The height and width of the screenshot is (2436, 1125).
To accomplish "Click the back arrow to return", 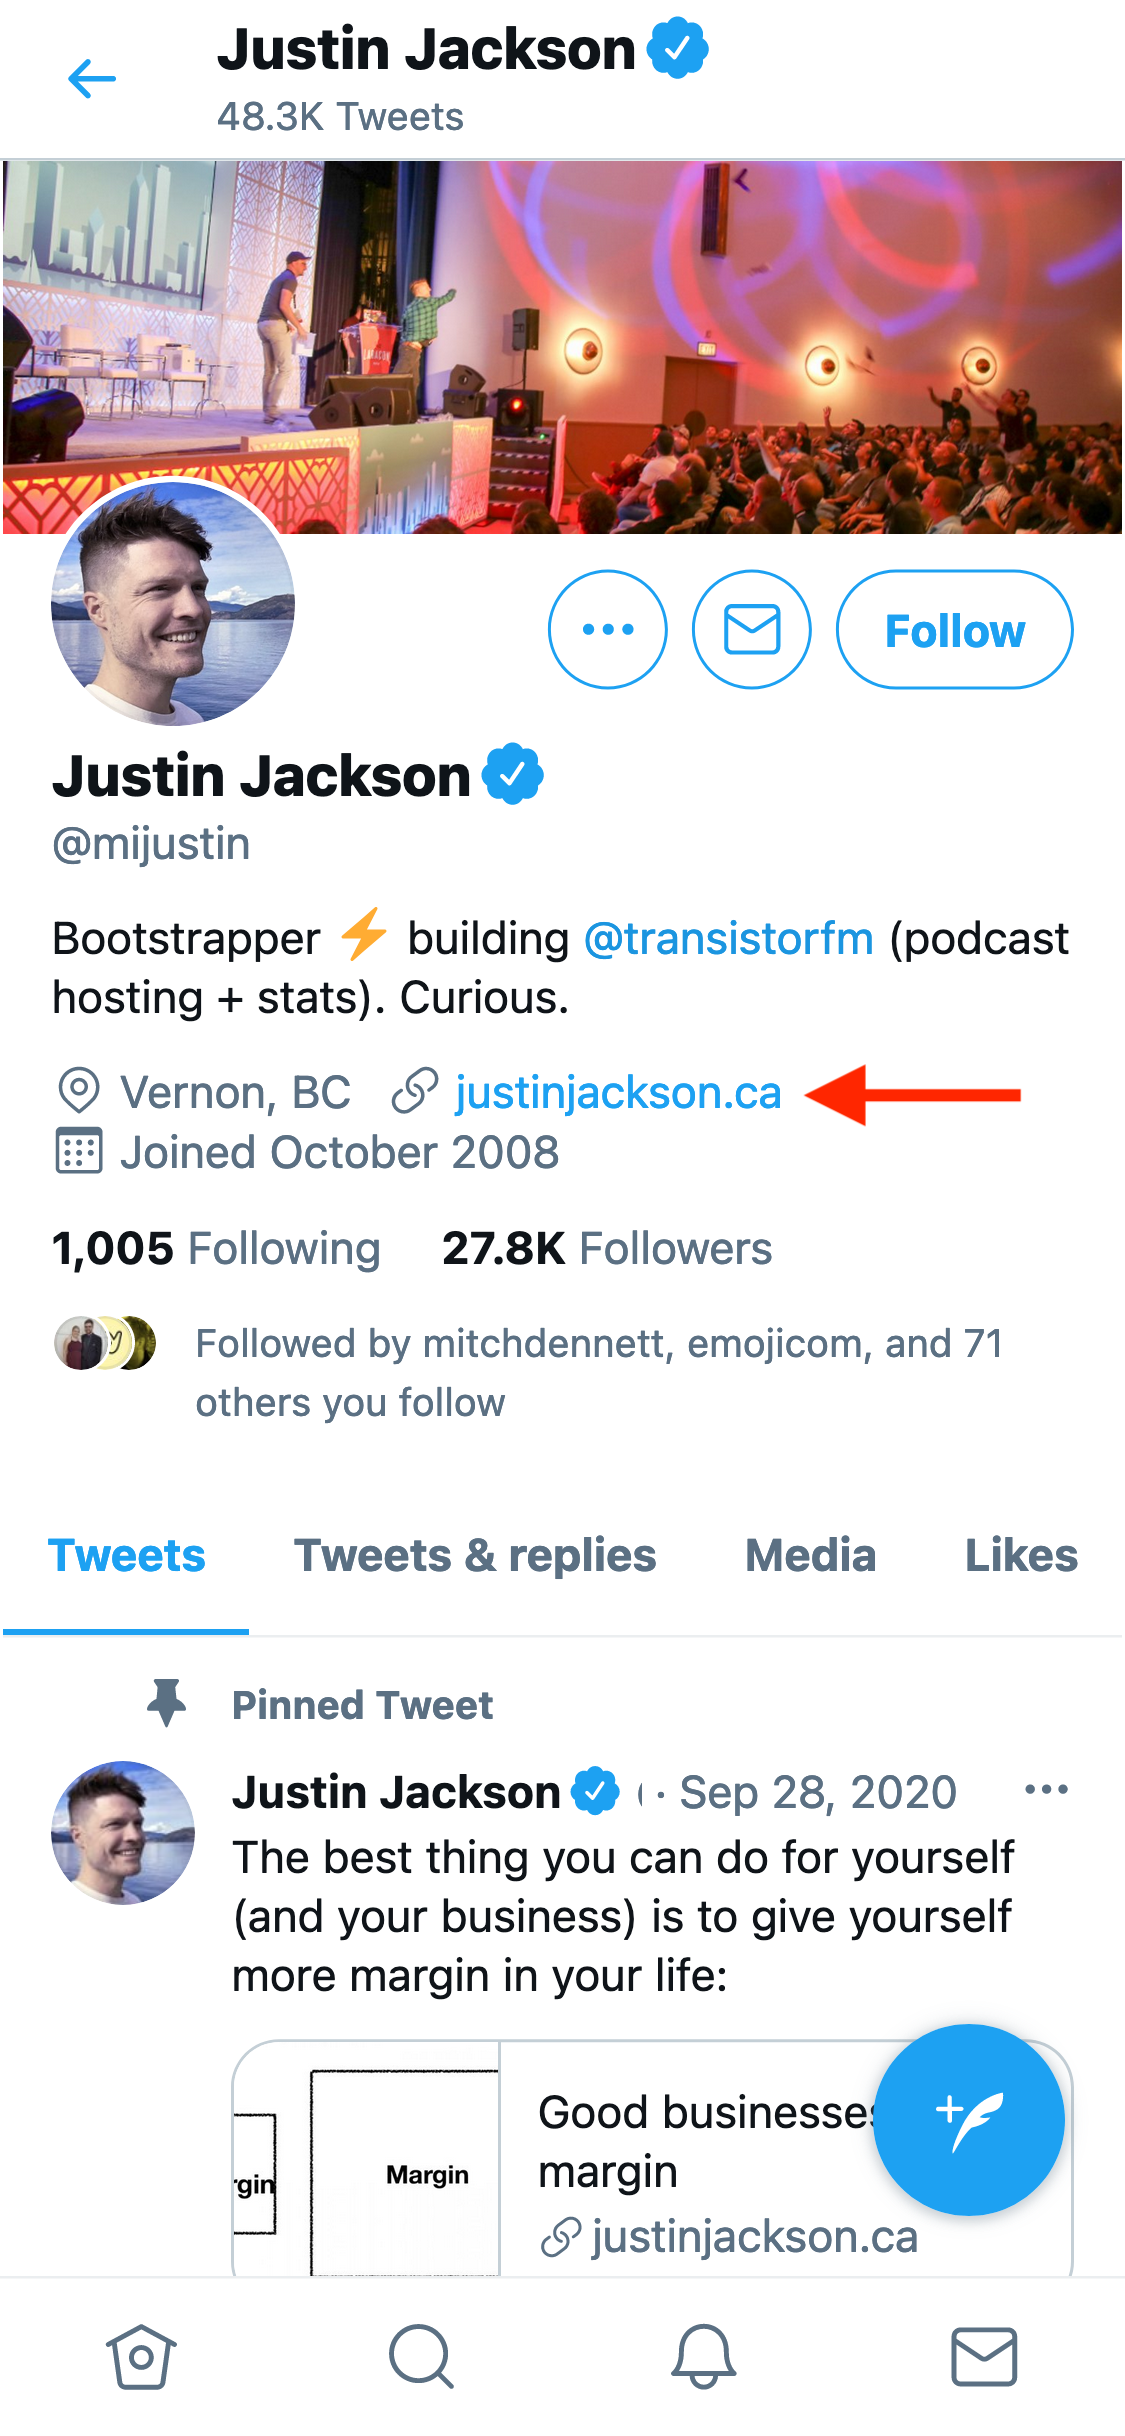I will [x=92, y=78].
